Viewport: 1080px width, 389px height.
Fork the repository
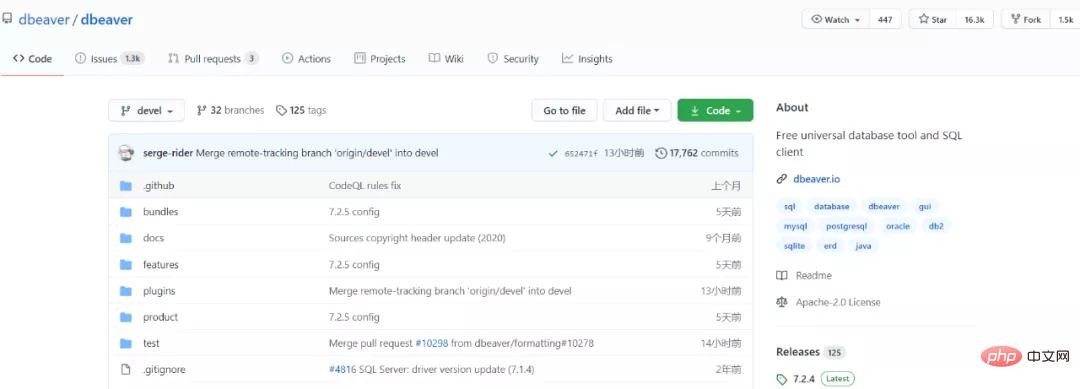(x=1025, y=20)
